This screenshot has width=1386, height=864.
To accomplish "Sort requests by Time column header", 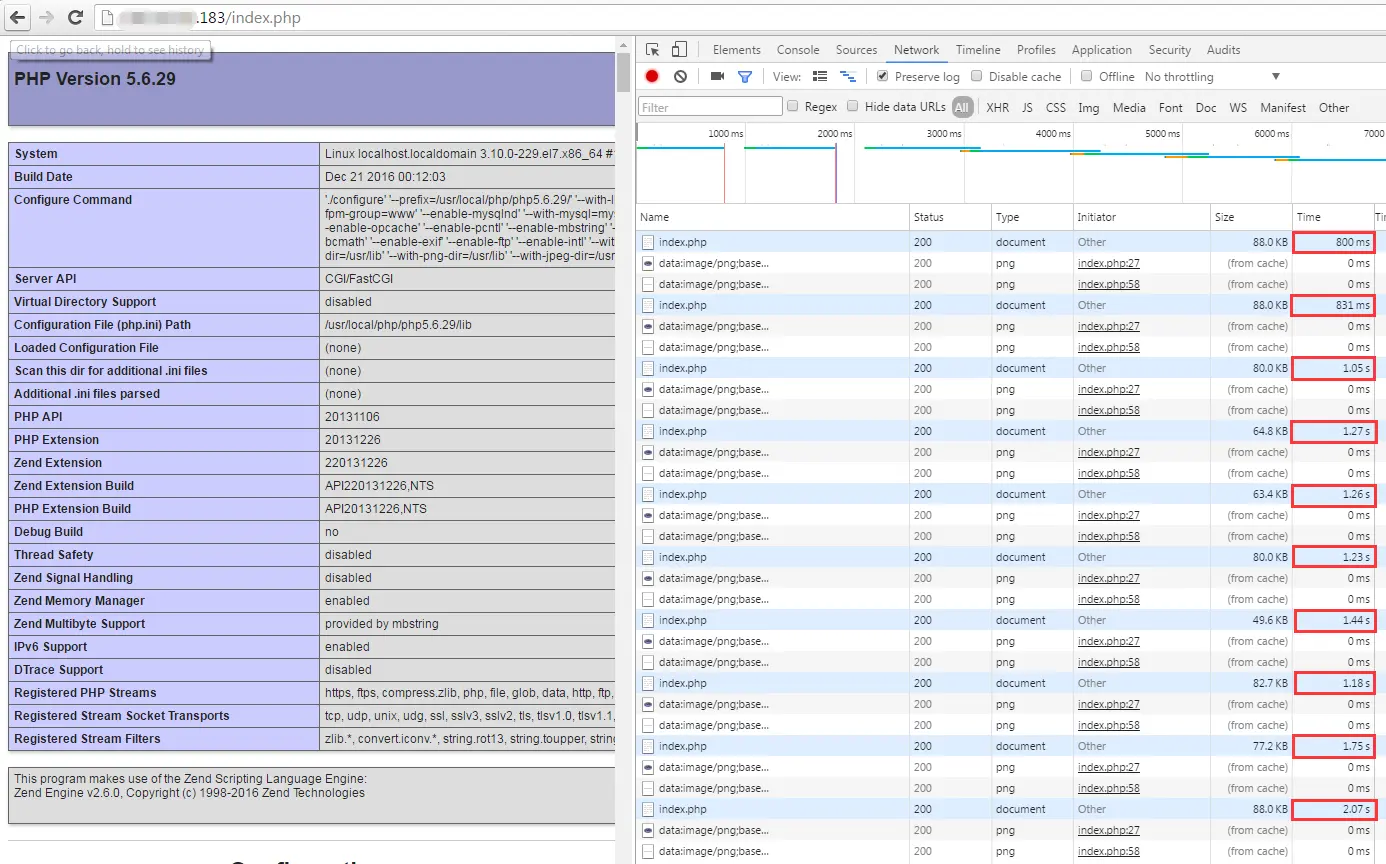I will pos(1332,217).
